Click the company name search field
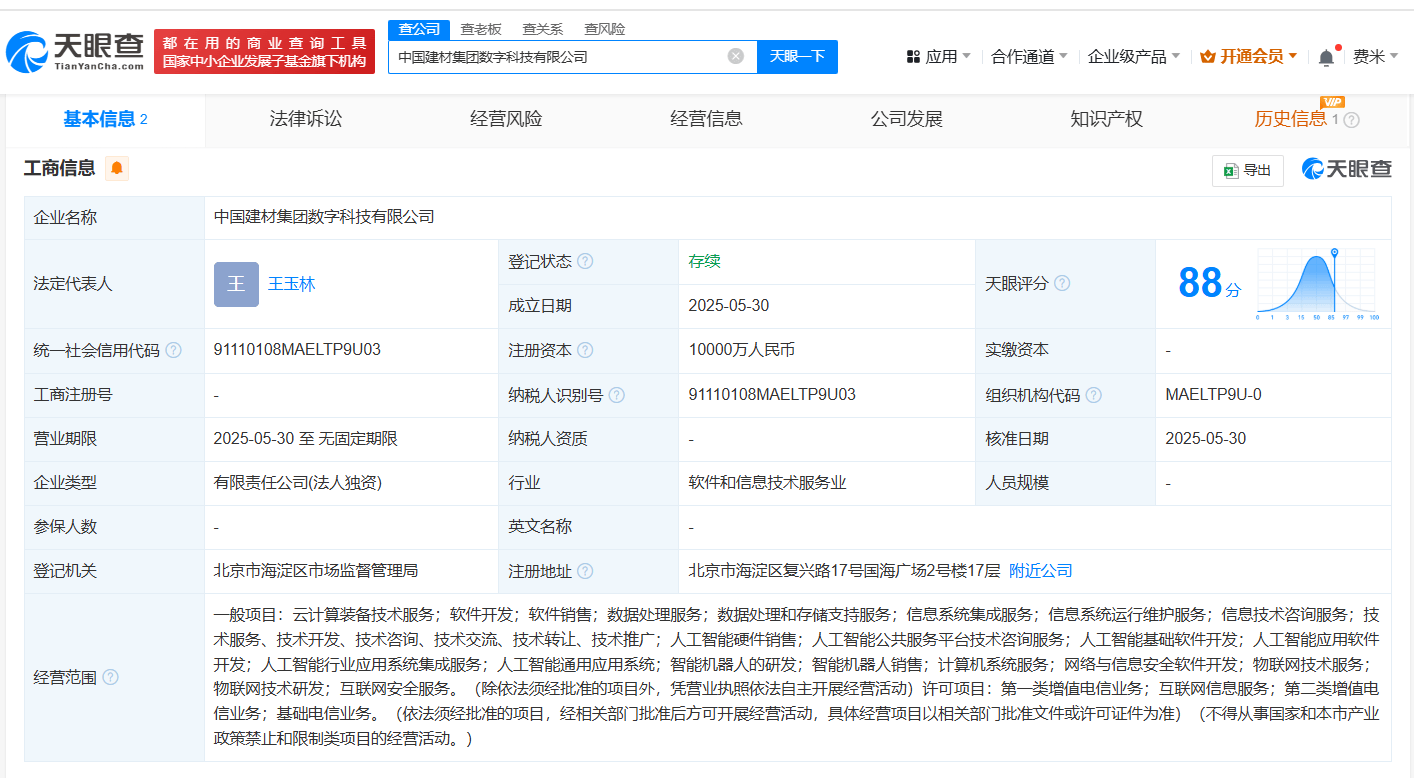The image size is (1414, 778). 555,57
